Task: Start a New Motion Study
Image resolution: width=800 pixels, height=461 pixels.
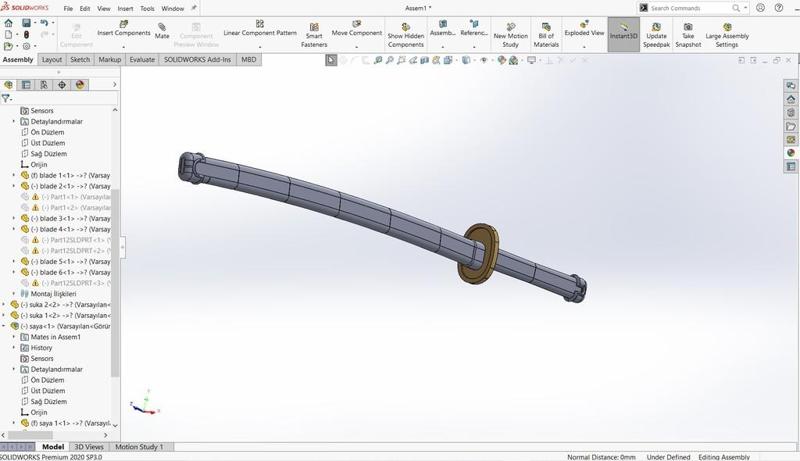Action: 510,35
